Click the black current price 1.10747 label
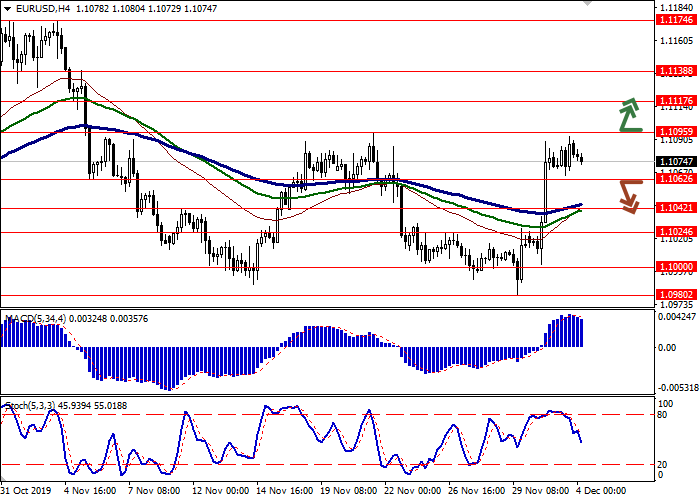The height and width of the screenshot is (500, 700). tap(676, 162)
